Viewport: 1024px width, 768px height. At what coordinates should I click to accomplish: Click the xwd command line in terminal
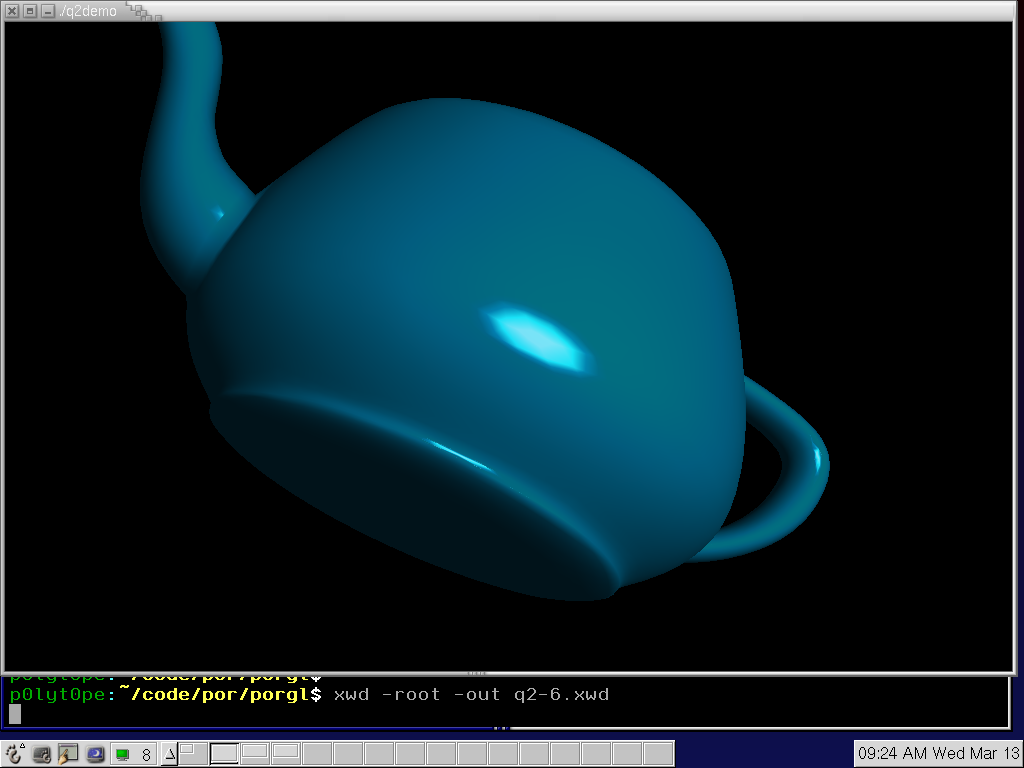(470, 694)
